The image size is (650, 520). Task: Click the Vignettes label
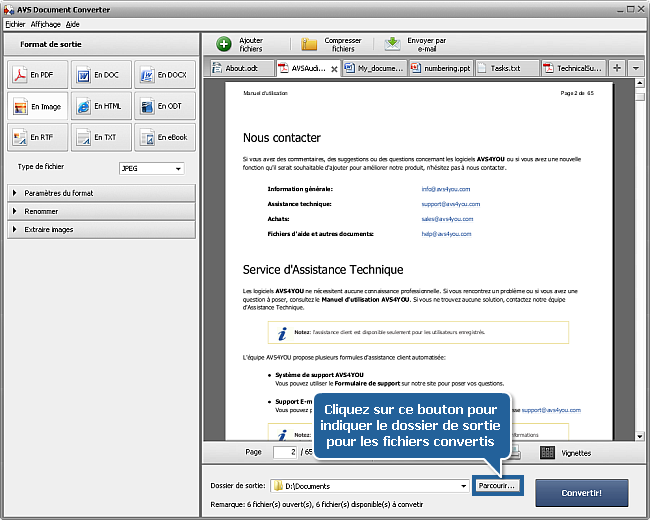[576, 453]
